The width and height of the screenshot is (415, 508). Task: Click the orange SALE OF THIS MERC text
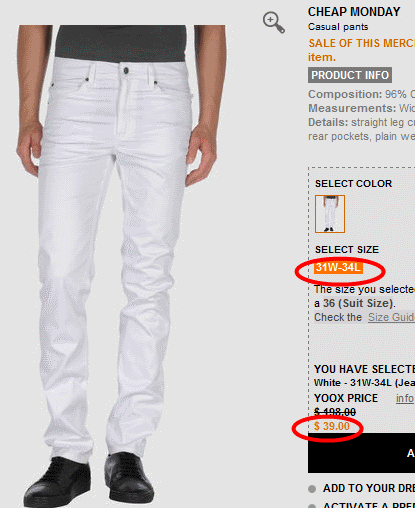point(361,43)
